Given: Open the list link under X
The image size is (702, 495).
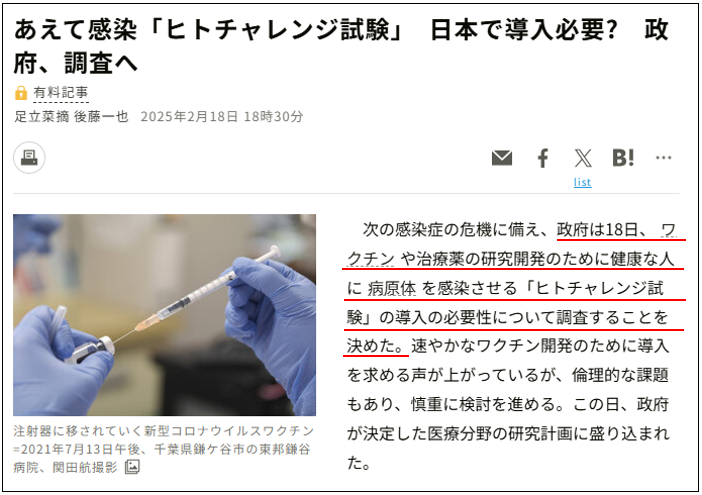Looking at the screenshot, I should pos(582,182).
